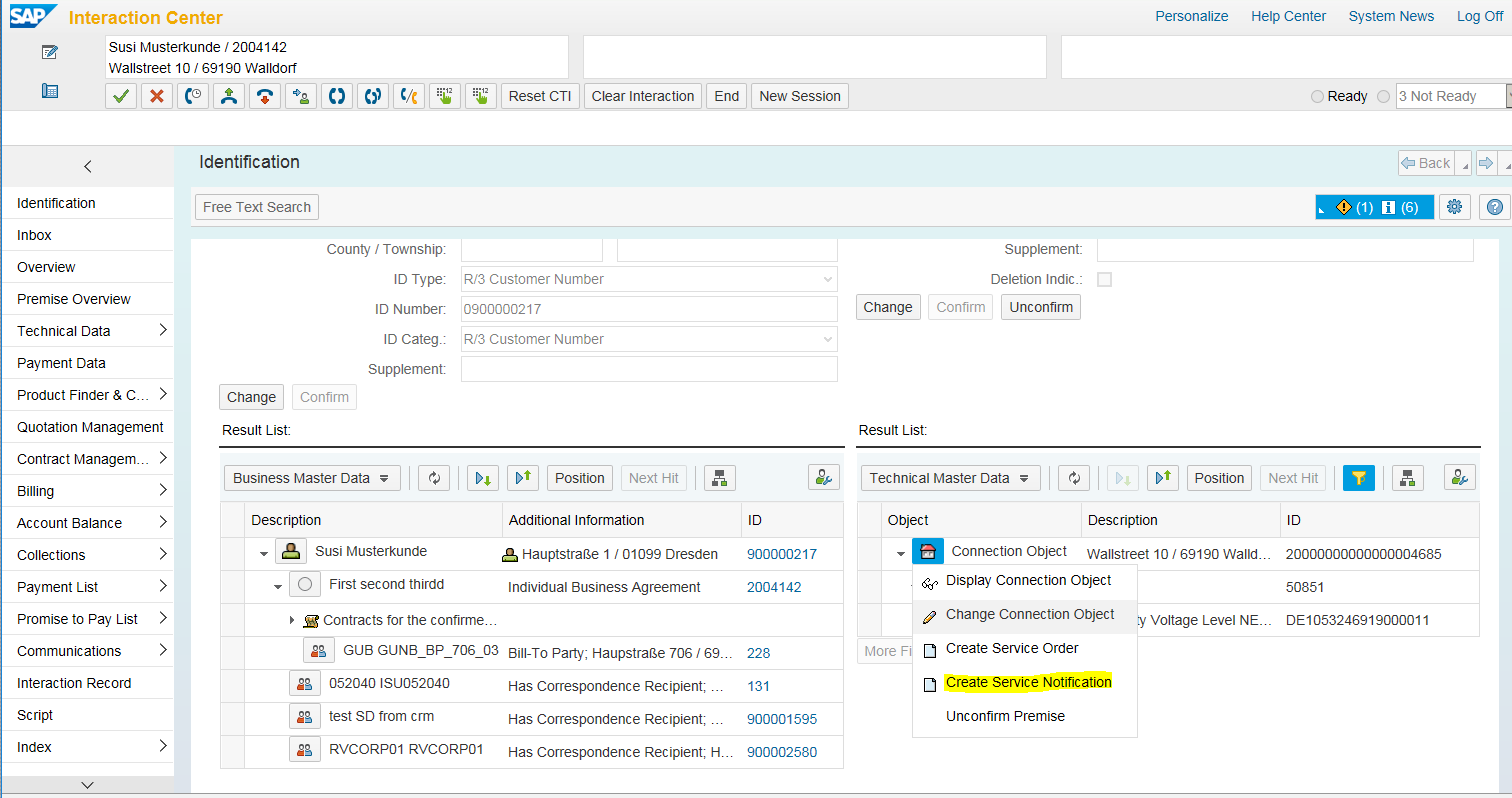Click the left Supplement input field
Screen dimensions: 1512x798
pyautogui.click(x=649, y=369)
